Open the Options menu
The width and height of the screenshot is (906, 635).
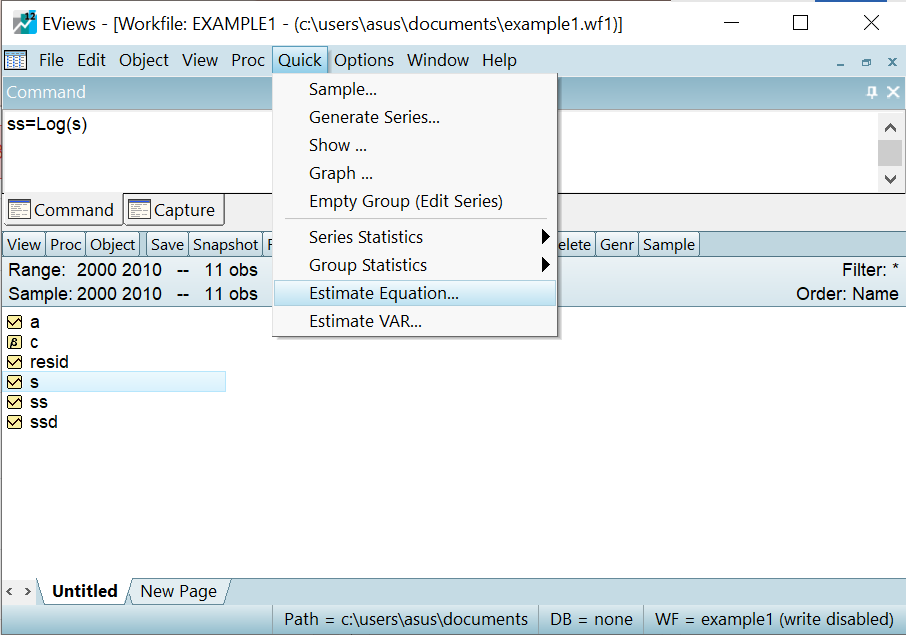coord(364,60)
